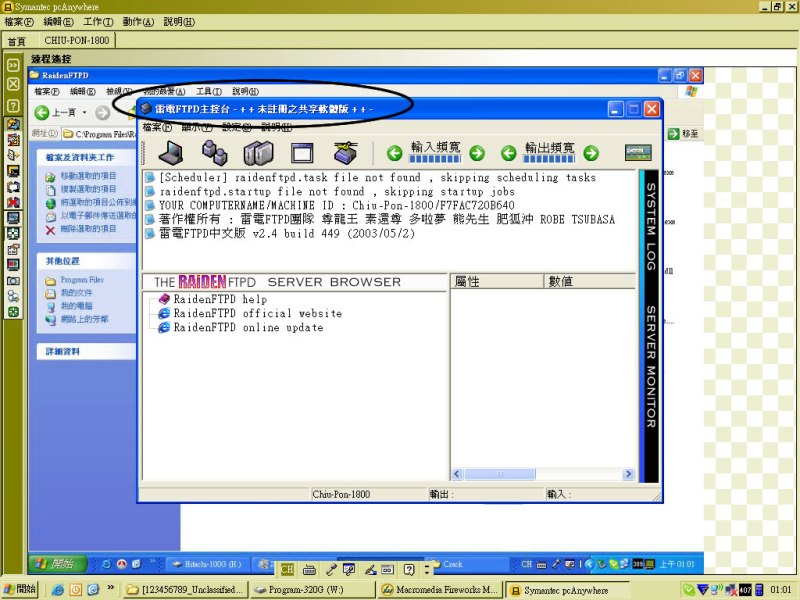Open pcAnywhere sidebar help question-mark icon
The width and height of the screenshot is (800, 600).
coord(13,106)
